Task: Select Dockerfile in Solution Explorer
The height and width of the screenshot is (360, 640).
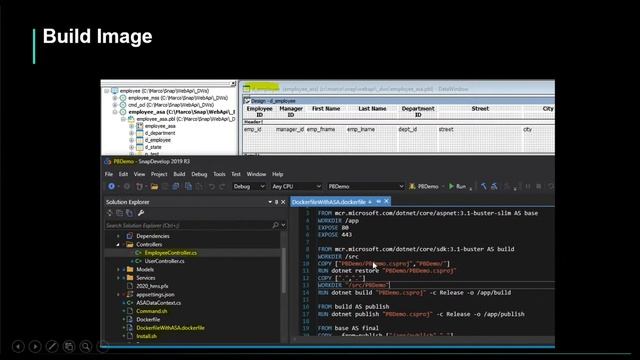Action: coord(148,320)
